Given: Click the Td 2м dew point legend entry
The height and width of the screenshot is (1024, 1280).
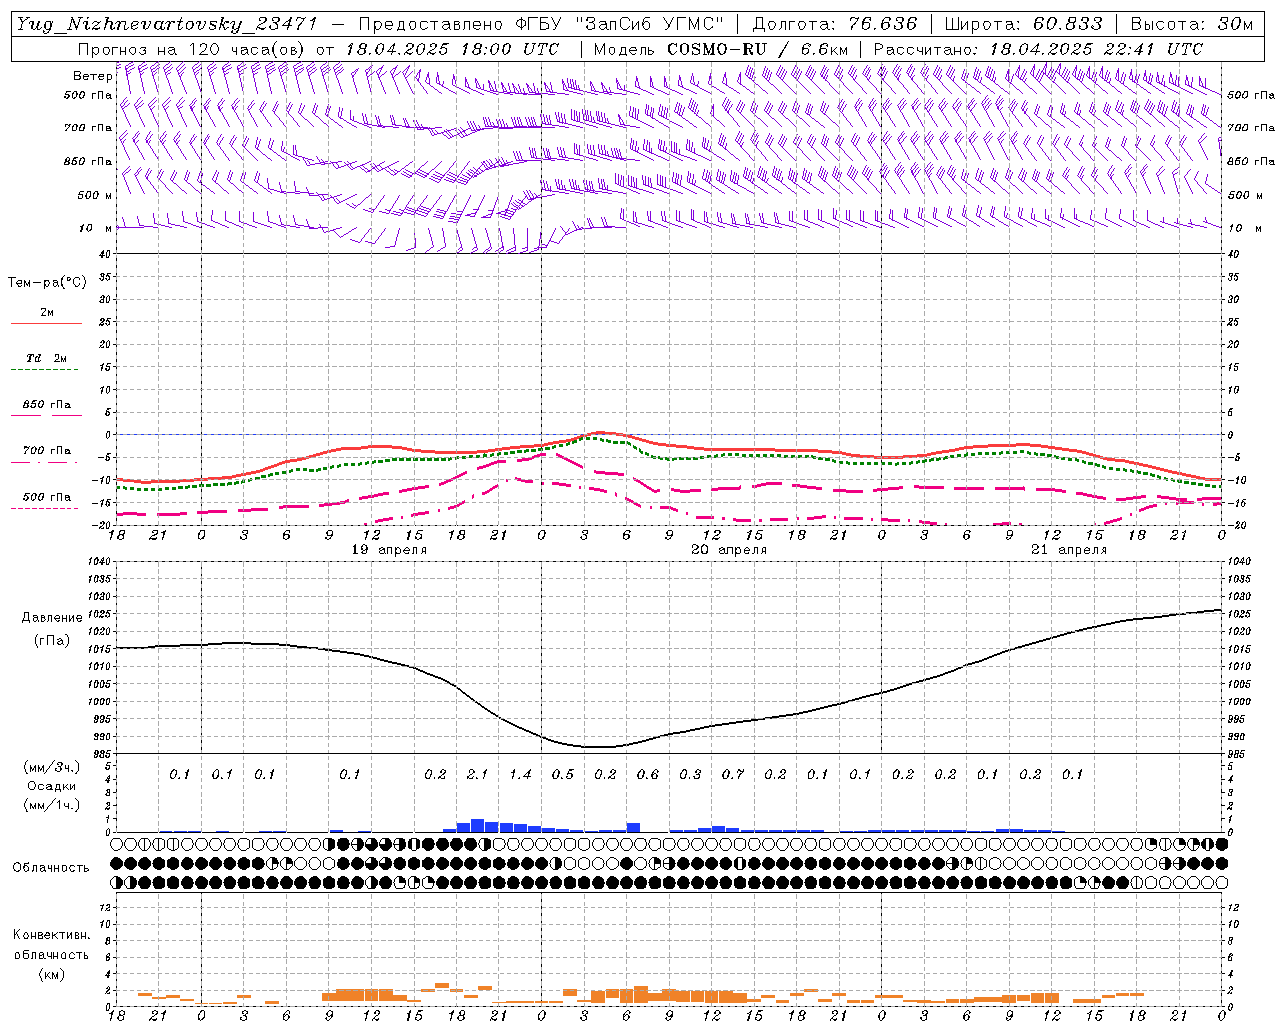Looking at the screenshot, I should click(47, 358).
